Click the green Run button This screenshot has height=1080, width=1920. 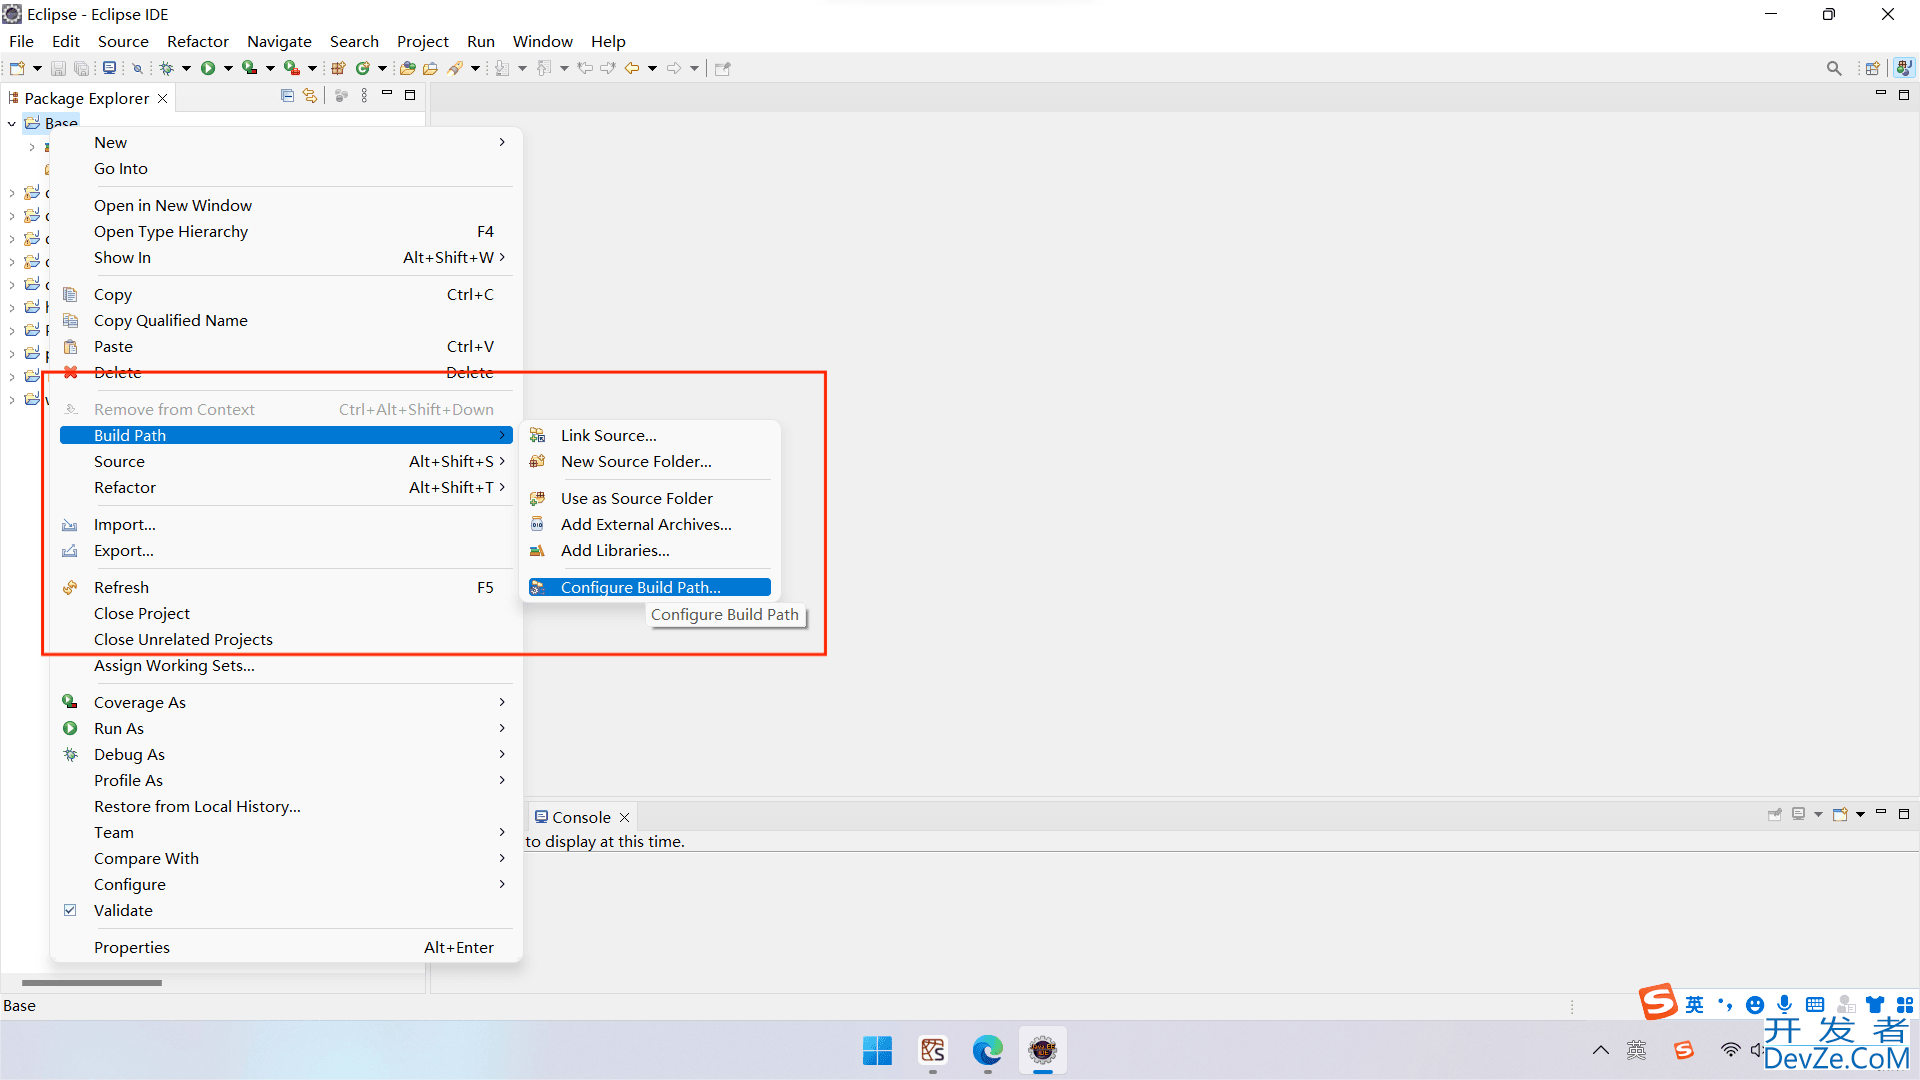point(208,68)
